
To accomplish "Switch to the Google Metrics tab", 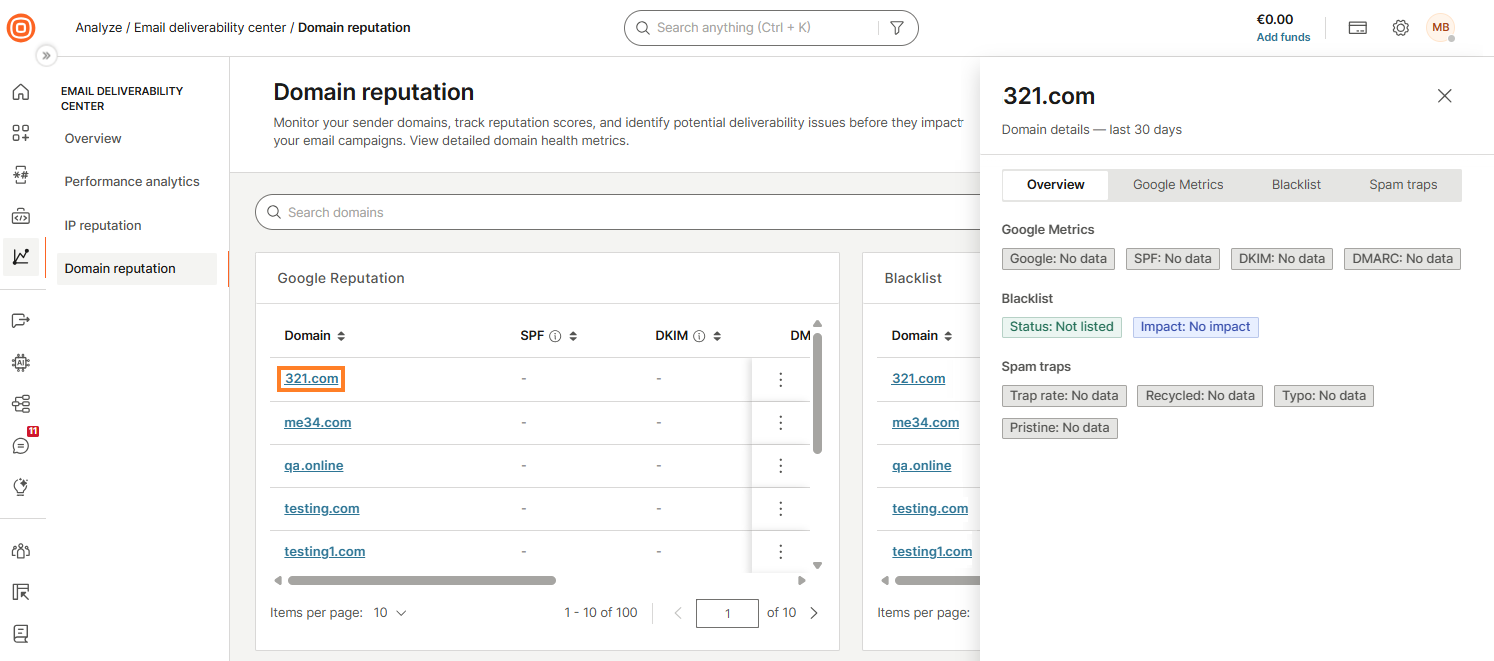I will tap(1178, 185).
